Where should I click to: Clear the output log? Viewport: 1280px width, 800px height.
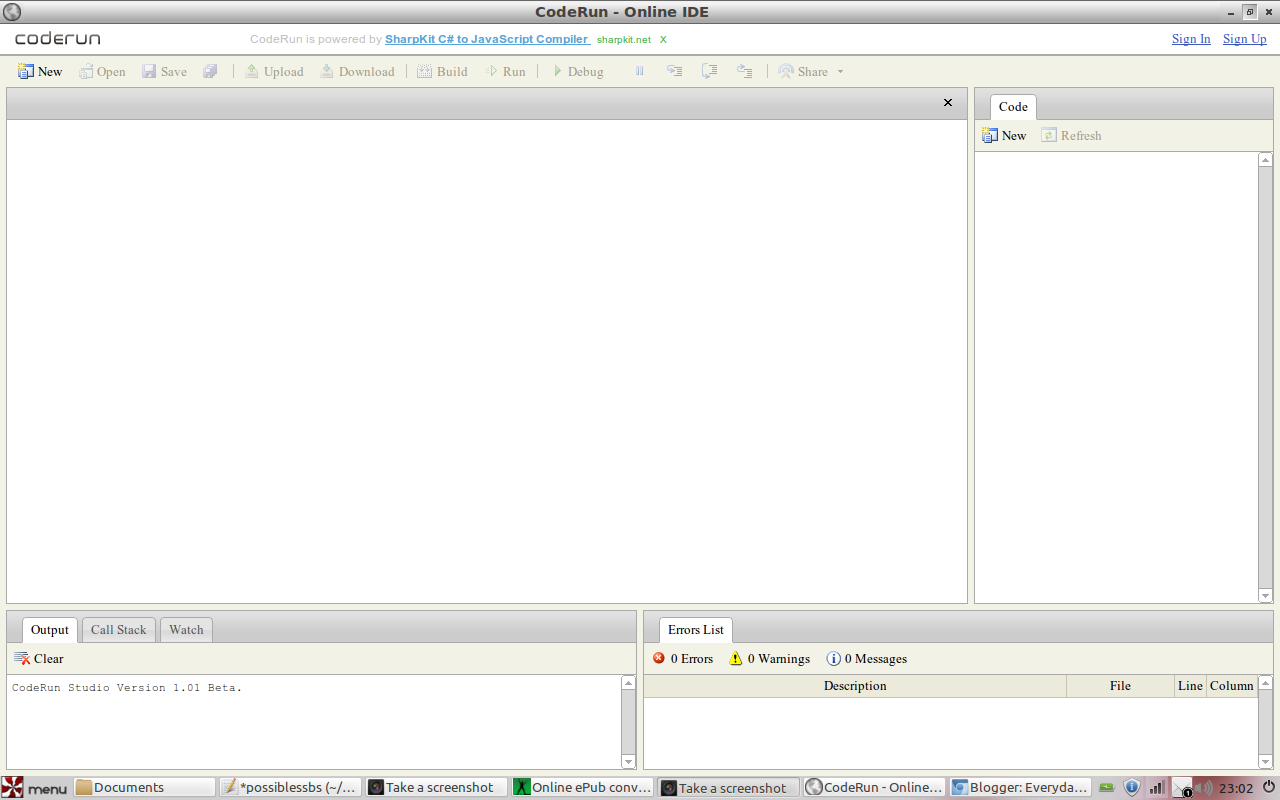coord(39,658)
